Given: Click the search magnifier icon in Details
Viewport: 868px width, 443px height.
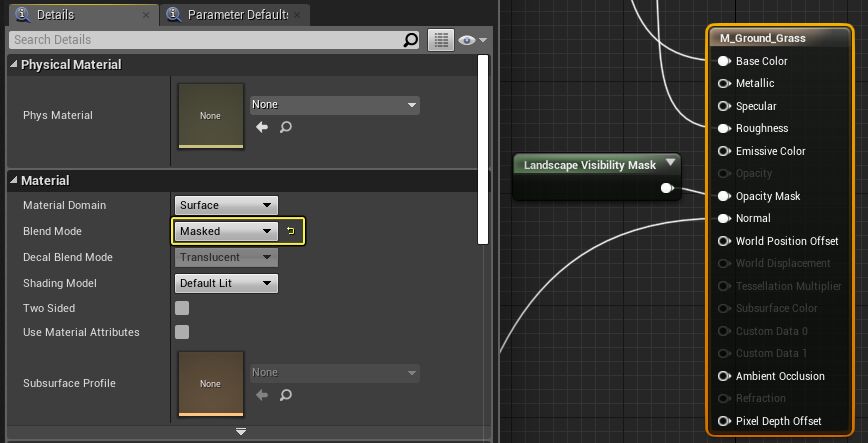Looking at the screenshot, I should (411, 40).
